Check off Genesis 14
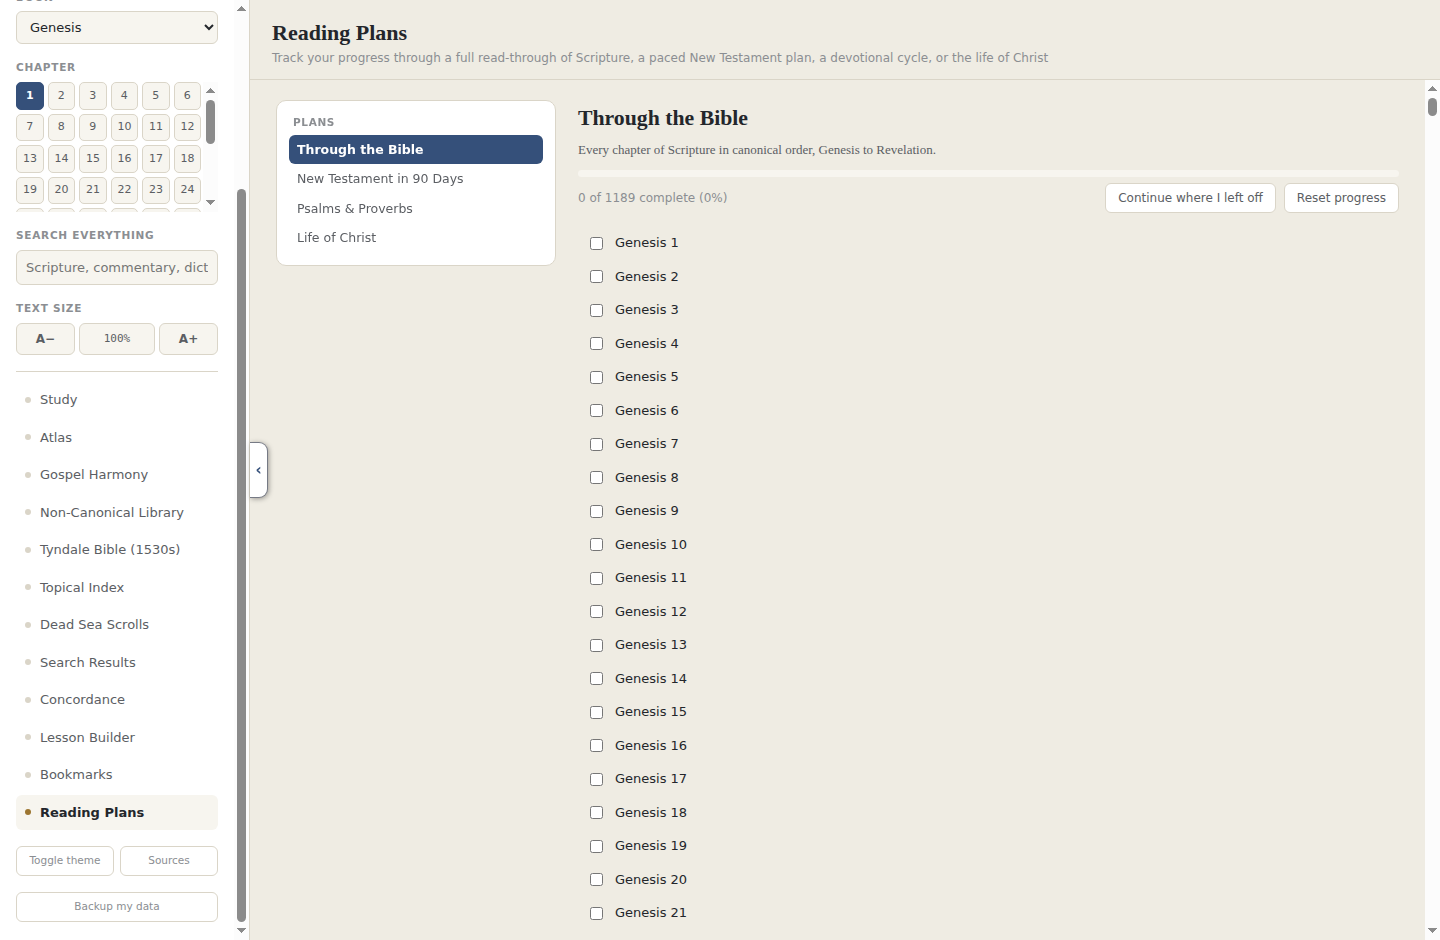The image size is (1440, 940). click(596, 679)
